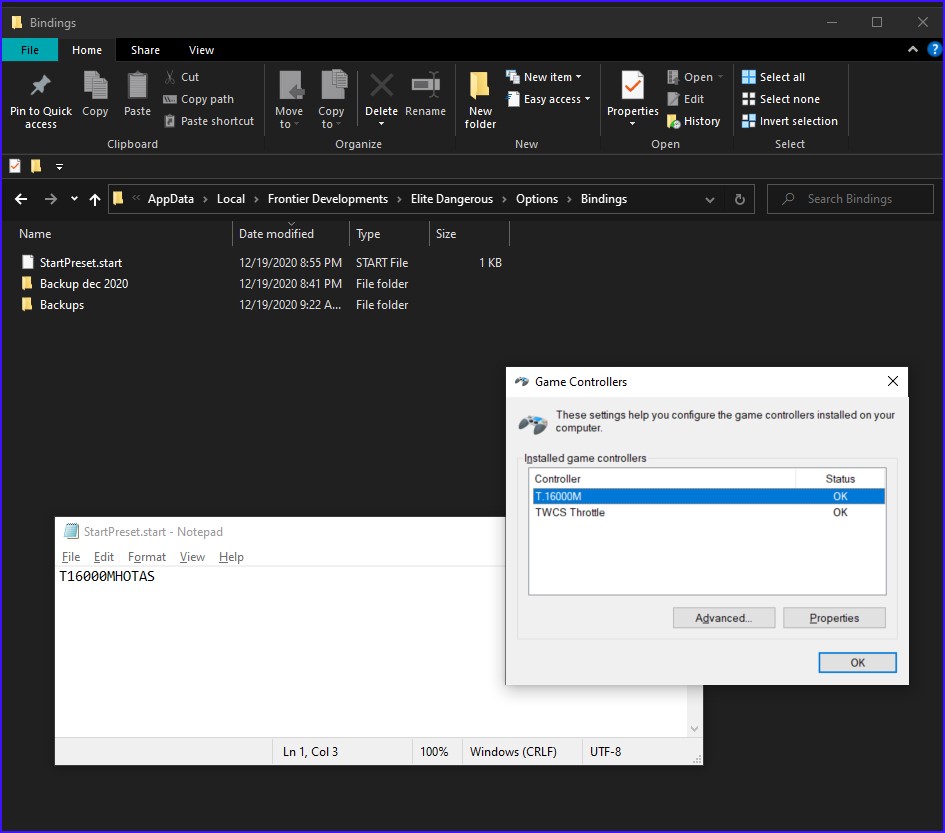
Task: Click the Copy ribbon icon
Action: coord(95,85)
